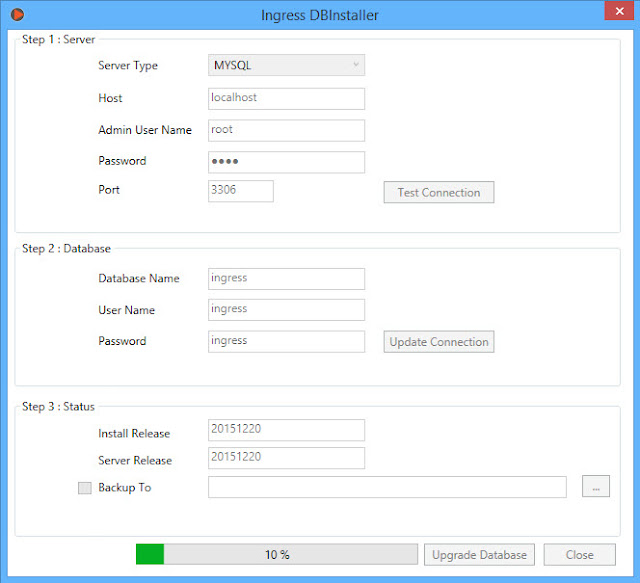
Task: Open the backup folder browse button
Action: [x=596, y=486]
